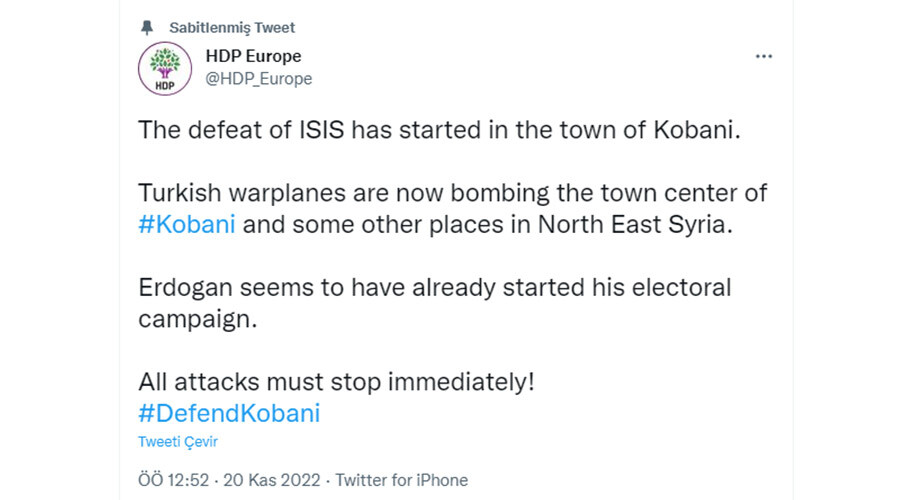Screen dimensions: 900x500
Task: Click the Erdogan electoral line of text
Action: 435,288
